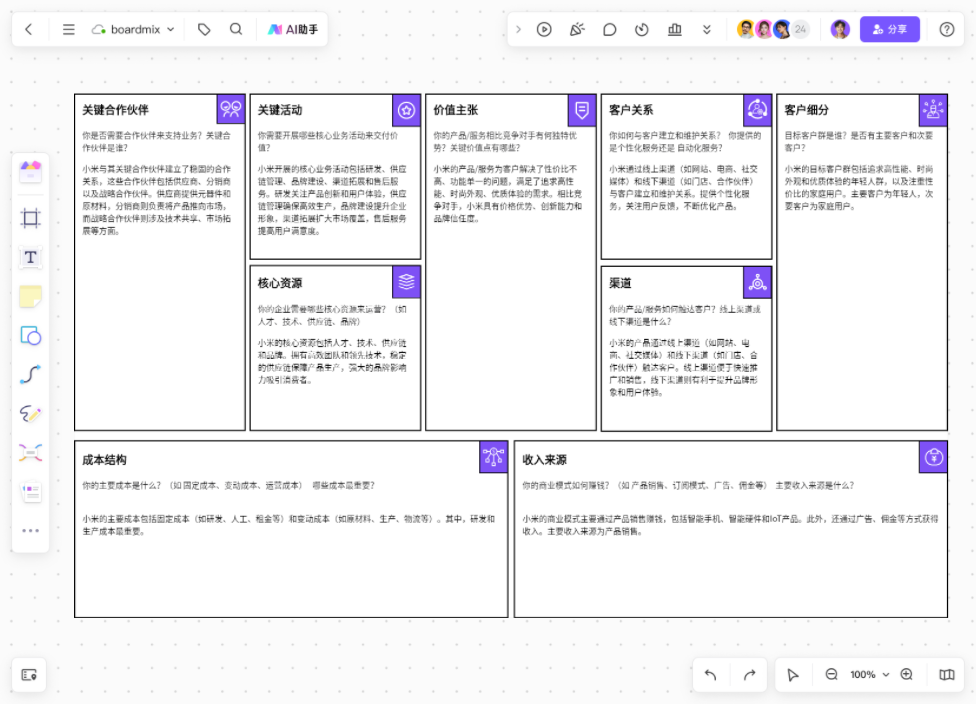
Task: Open the comments bubble tool
Action: point(609,29)
